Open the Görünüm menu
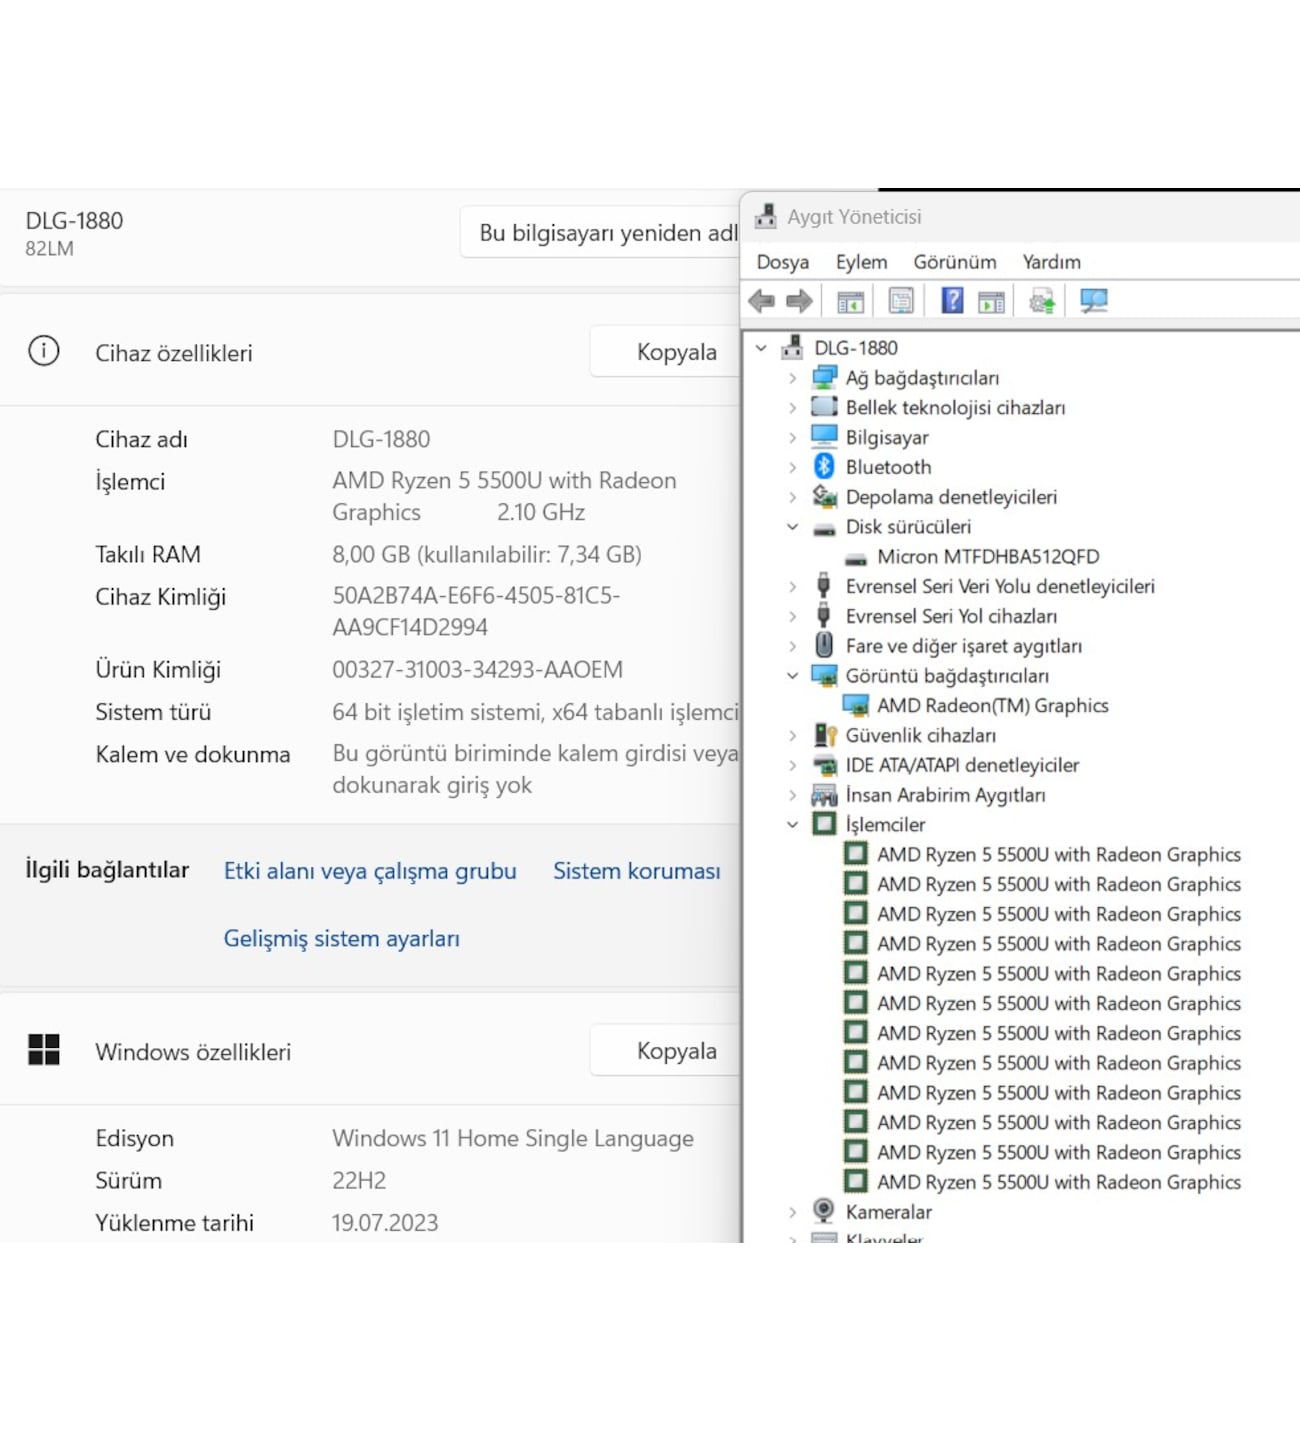Screen dimensions: 1300x1430 pos(954,262)
